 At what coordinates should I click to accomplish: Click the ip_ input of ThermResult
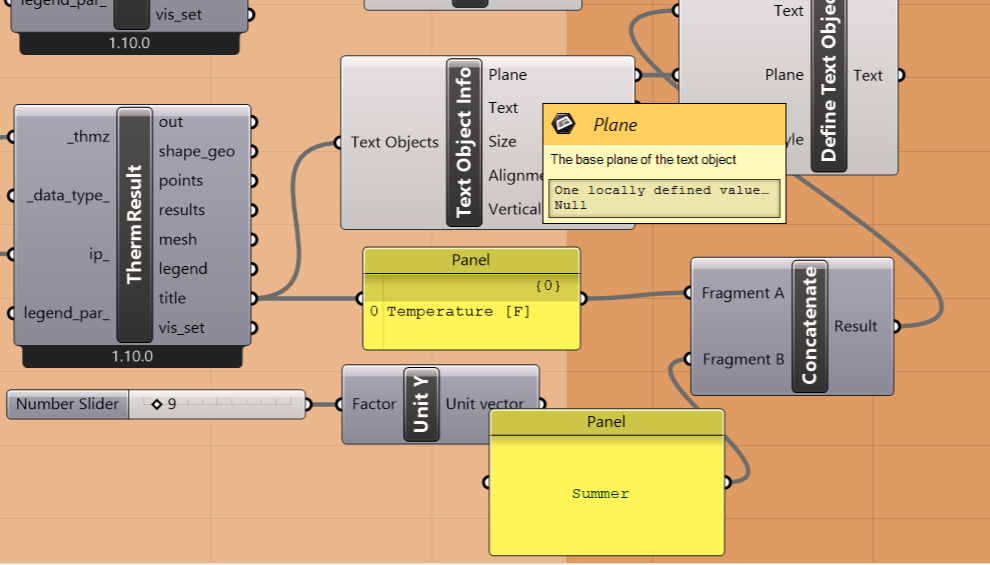(99, 254)
